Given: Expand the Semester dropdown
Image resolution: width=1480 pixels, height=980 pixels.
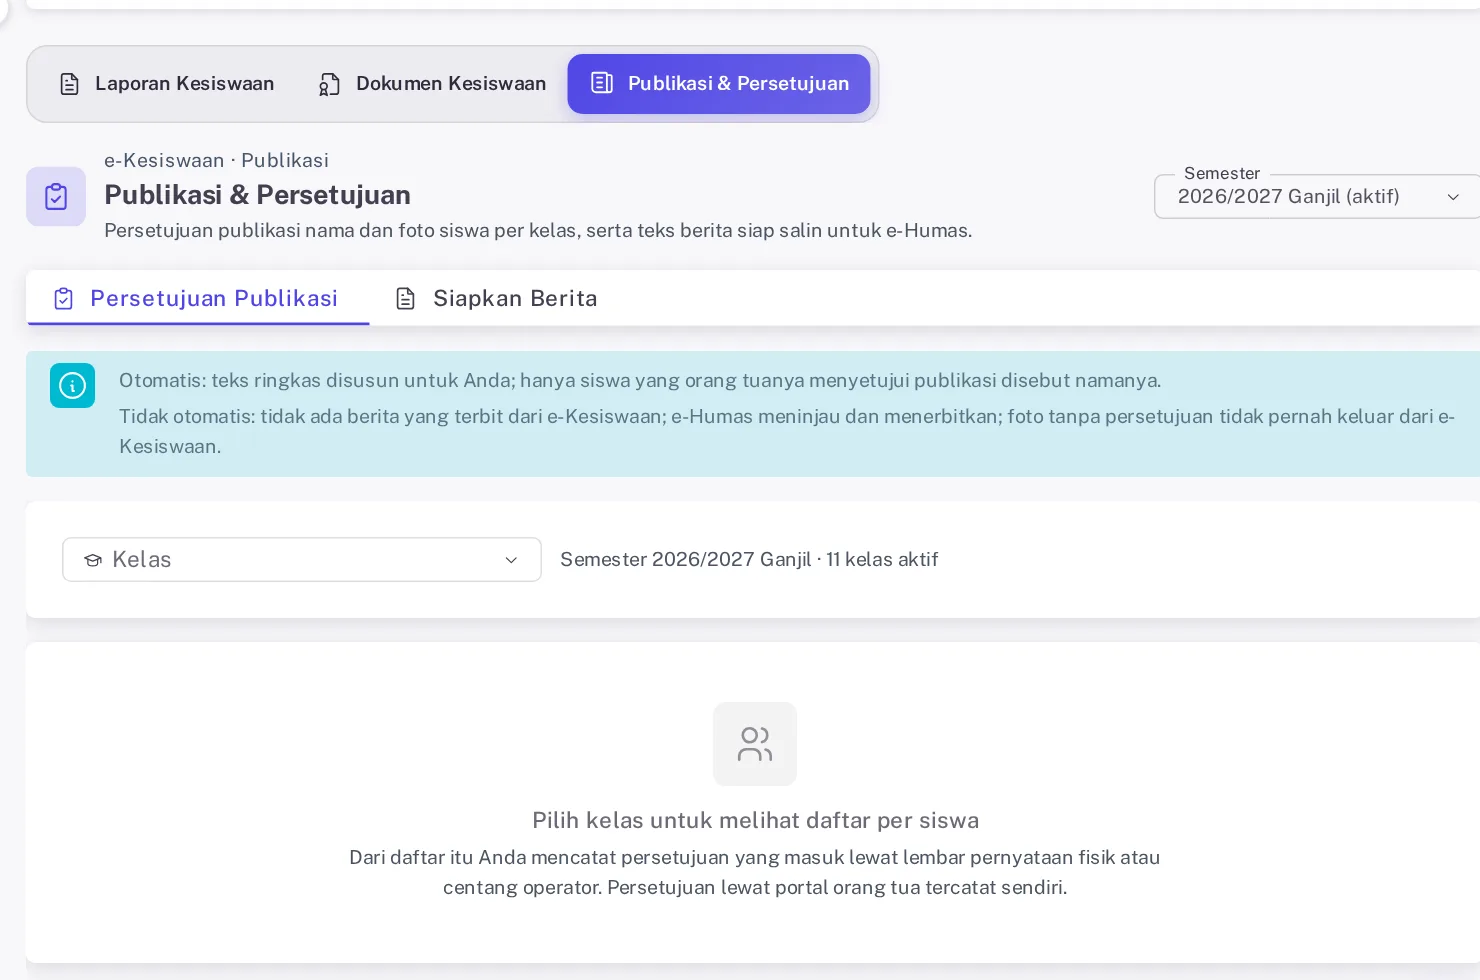Looking at the screenshot, I should point(1317,196).
